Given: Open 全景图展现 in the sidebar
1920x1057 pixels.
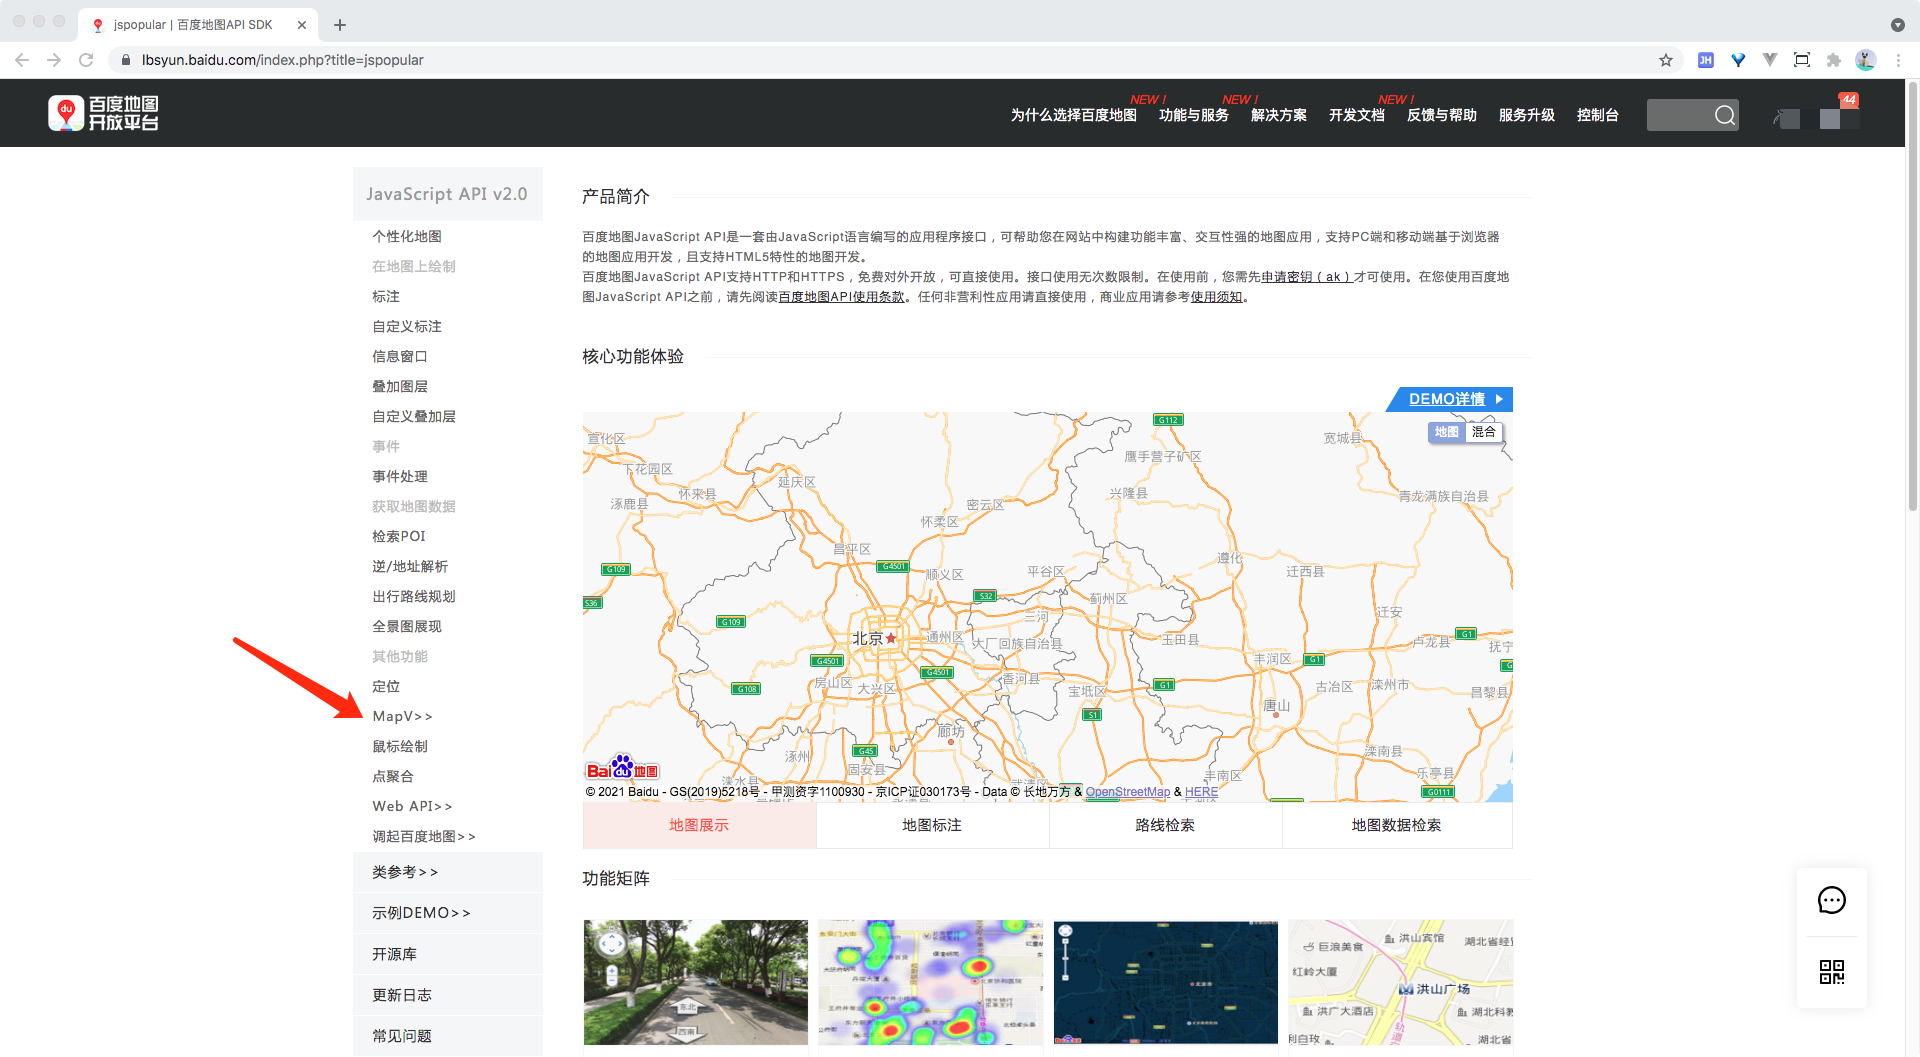Looking at the screenshot, I should 407,626.
